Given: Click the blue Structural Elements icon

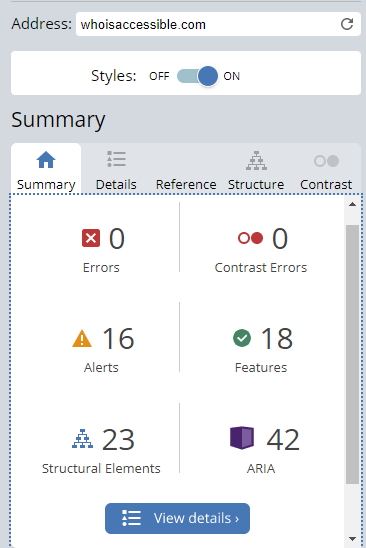Looking at the screenshot, I should 82,439.
